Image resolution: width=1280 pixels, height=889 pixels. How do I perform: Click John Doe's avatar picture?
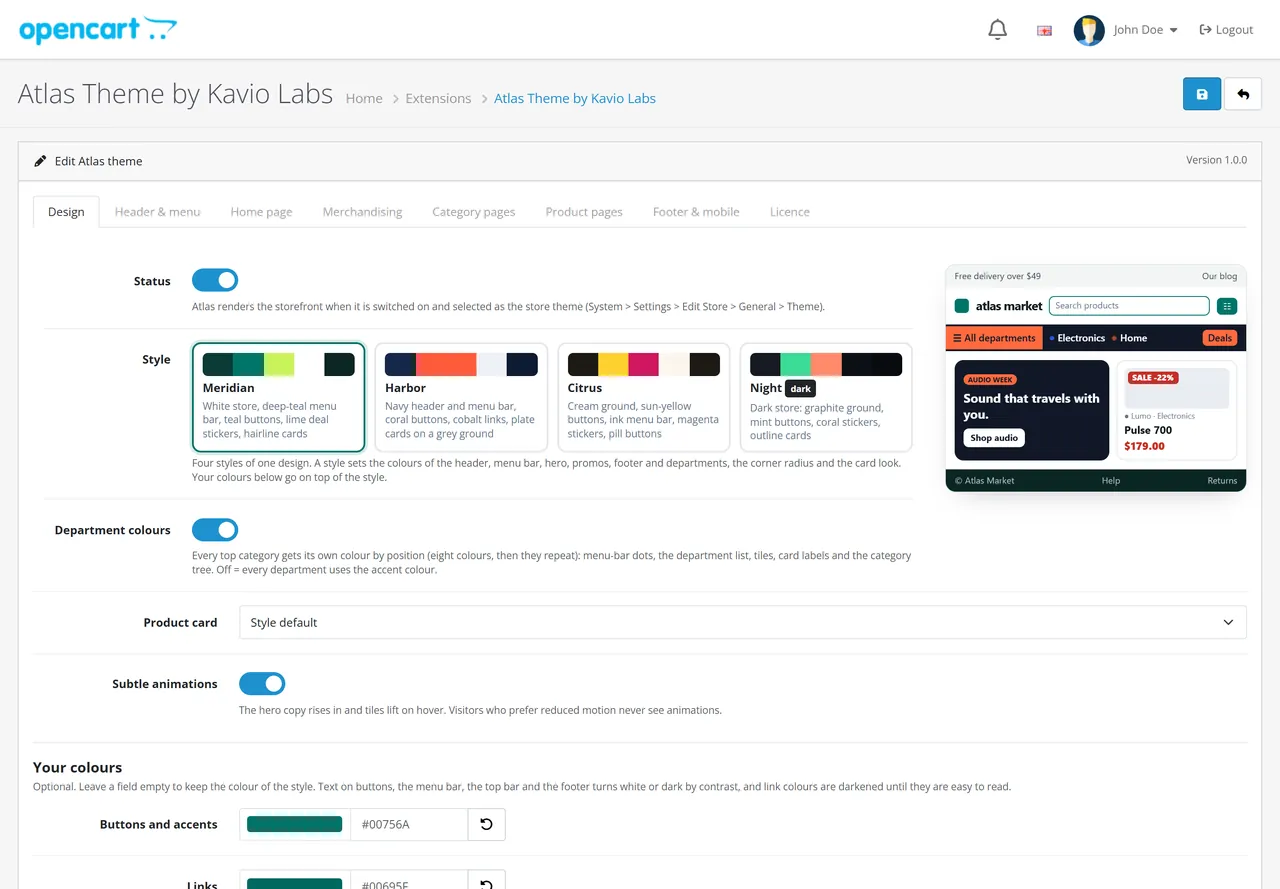1089,30
